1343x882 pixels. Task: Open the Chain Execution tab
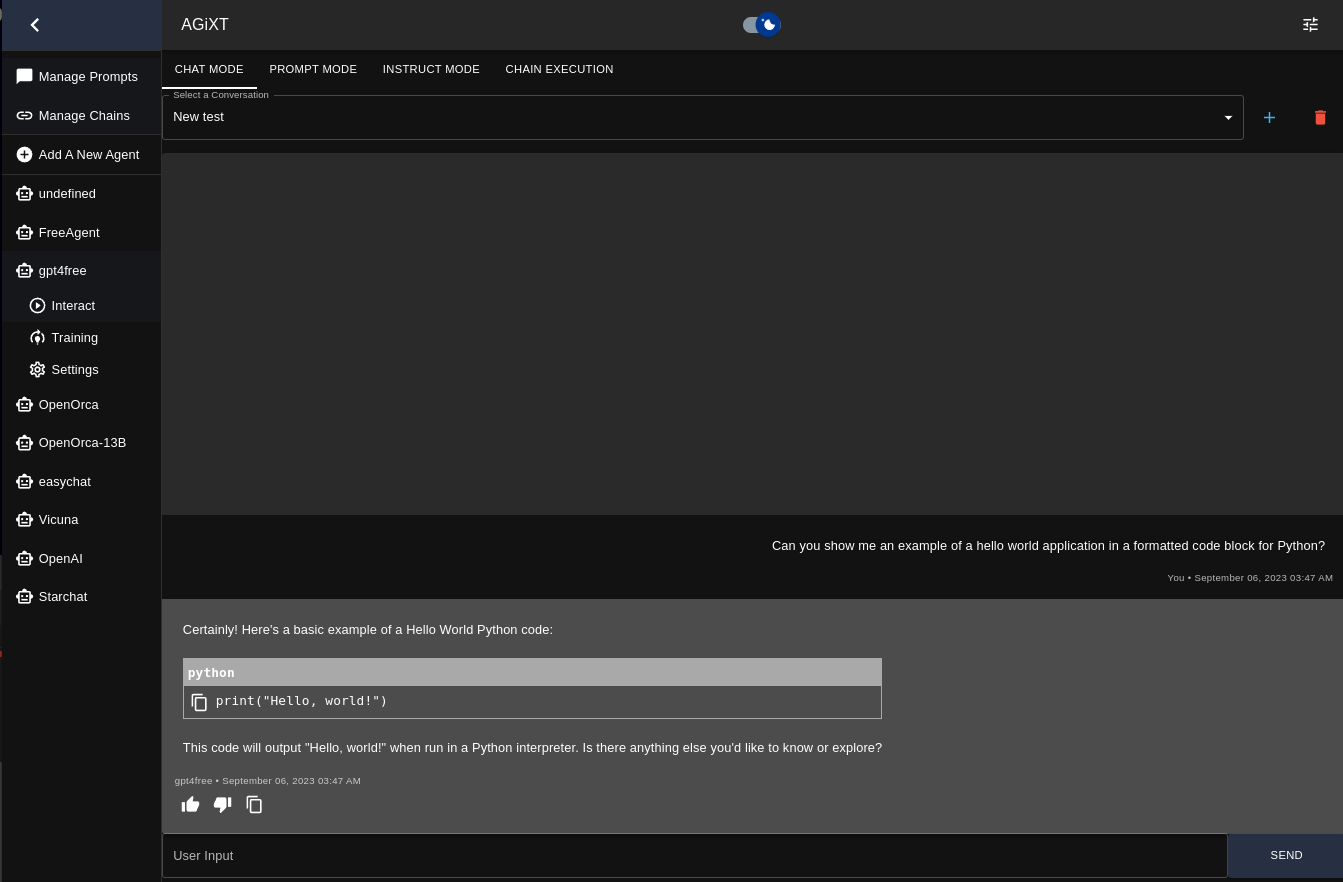click(x=559, y=69)
